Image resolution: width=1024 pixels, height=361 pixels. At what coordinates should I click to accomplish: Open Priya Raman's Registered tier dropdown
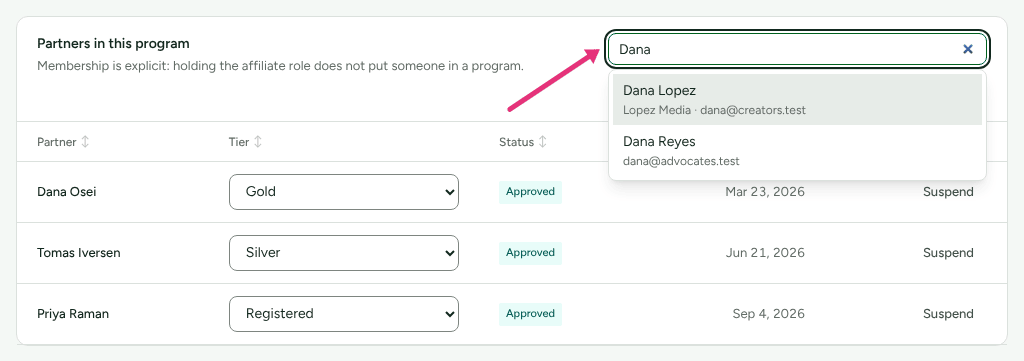344,314
